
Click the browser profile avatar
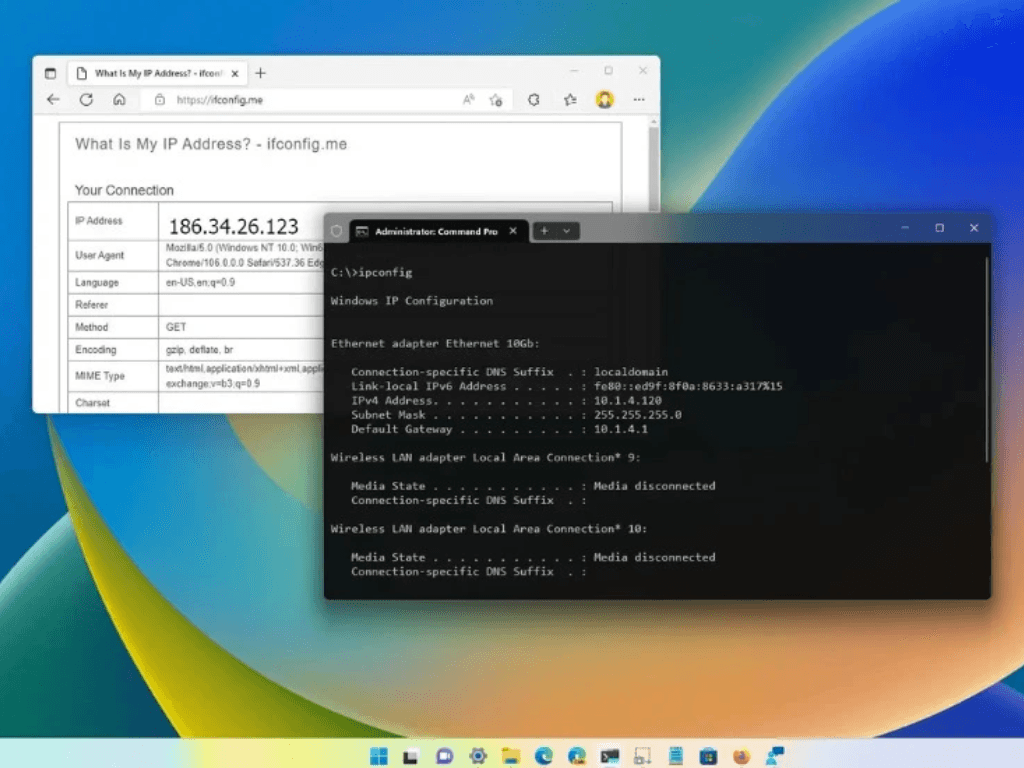(604, 100)
